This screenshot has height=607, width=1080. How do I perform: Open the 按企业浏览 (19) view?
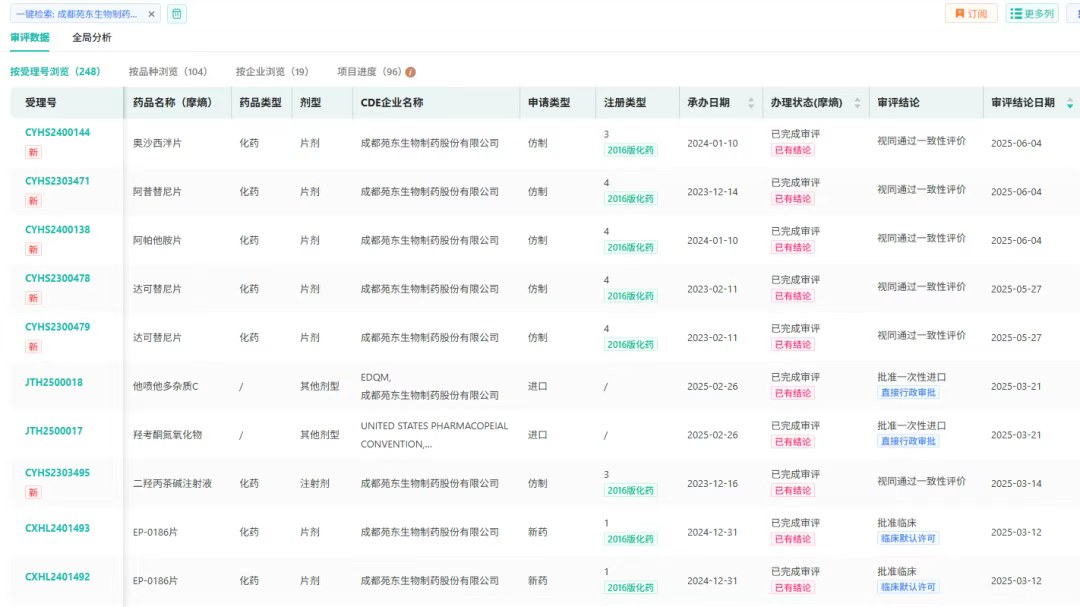click(272, 72)
